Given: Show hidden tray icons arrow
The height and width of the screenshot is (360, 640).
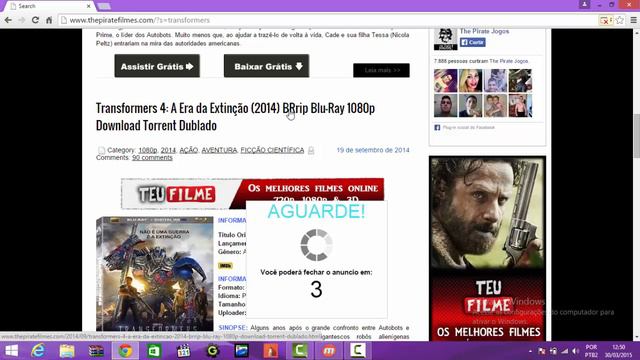Looking at the screenshot, I should (x=530, y=351).
